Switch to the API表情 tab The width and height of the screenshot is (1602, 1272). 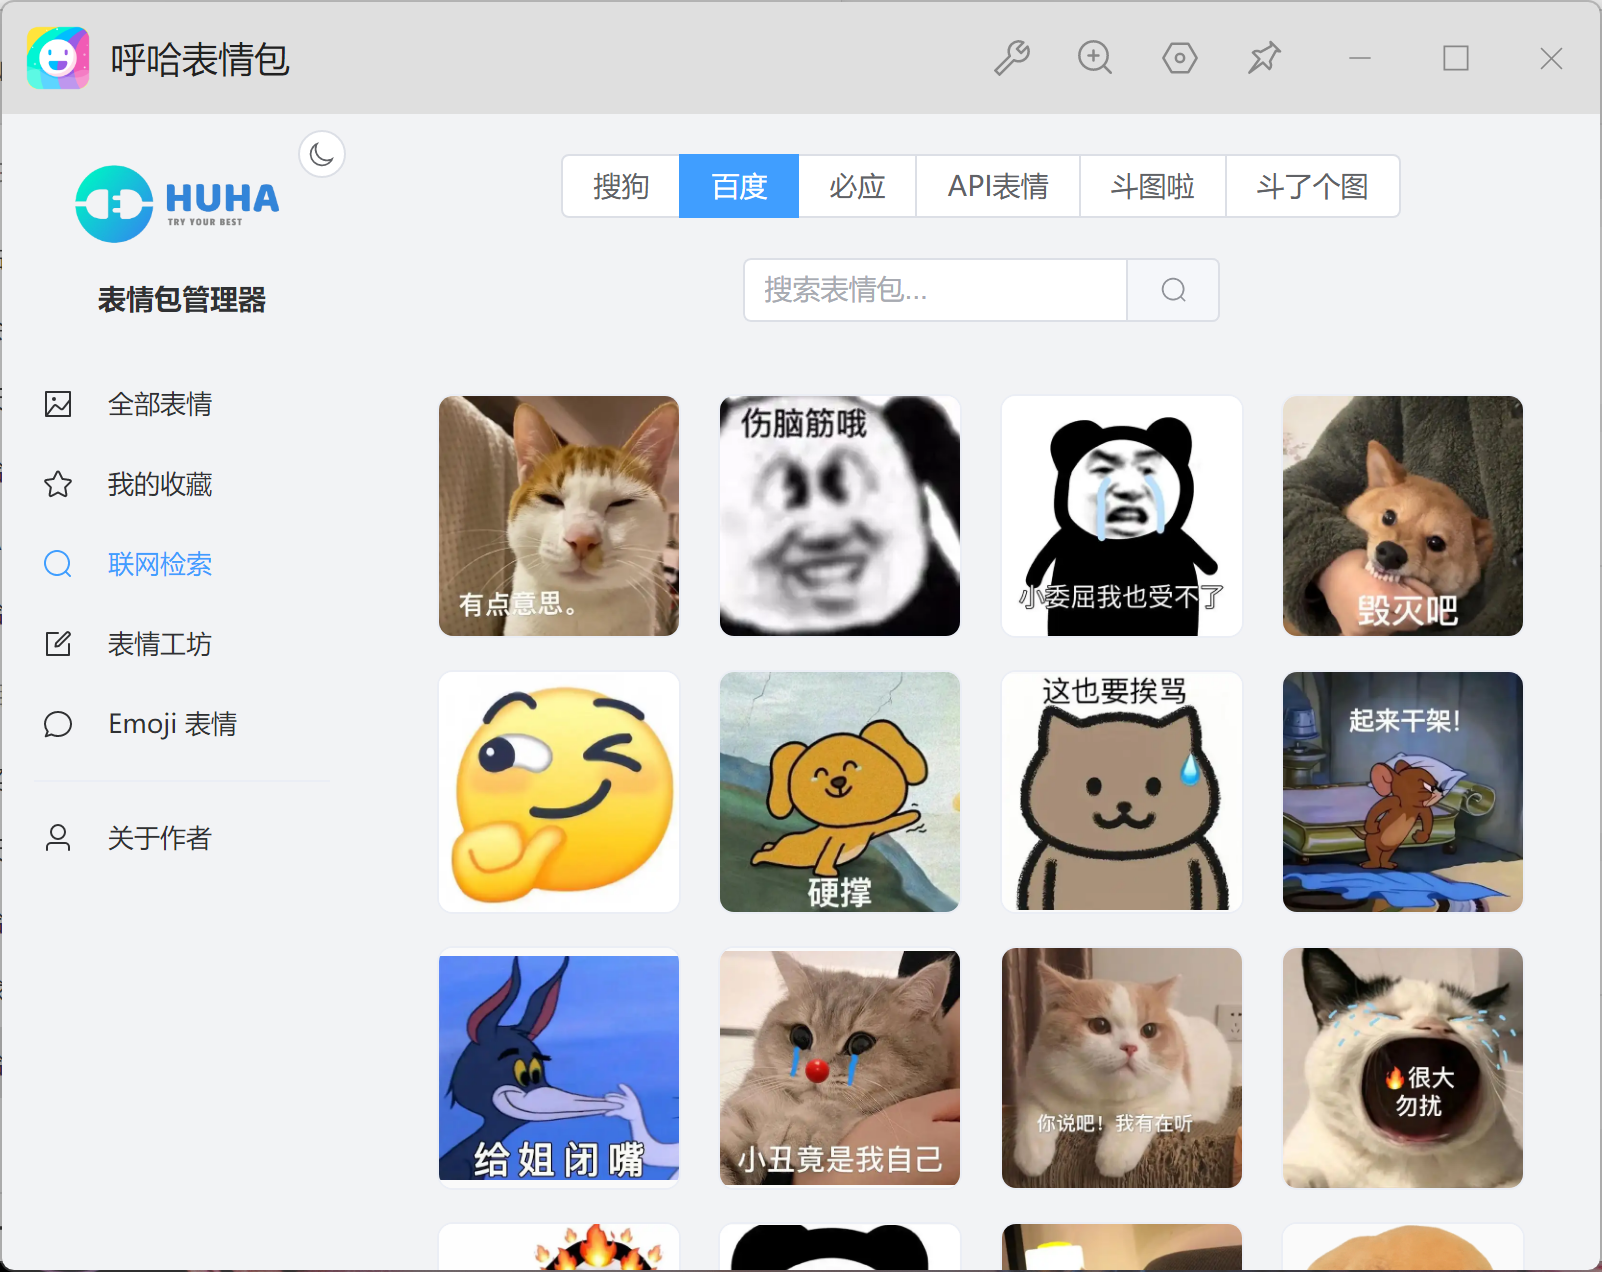(x=998, y=186)
